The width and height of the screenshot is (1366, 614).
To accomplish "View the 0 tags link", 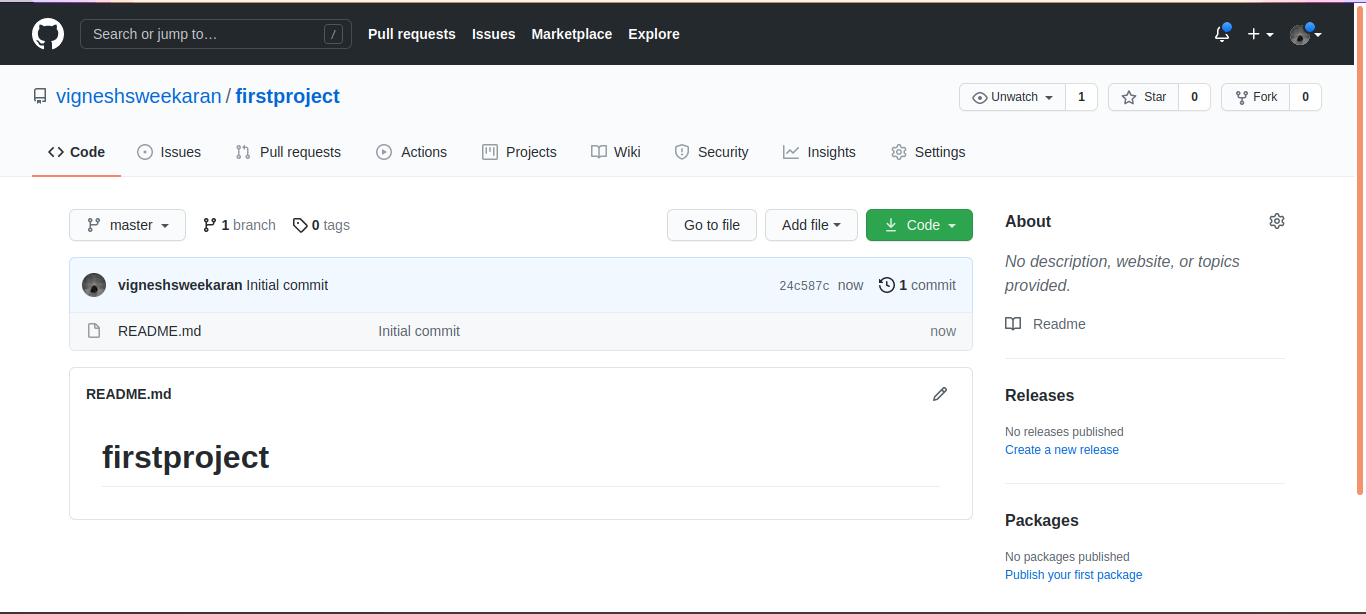I will coord(321,225).
